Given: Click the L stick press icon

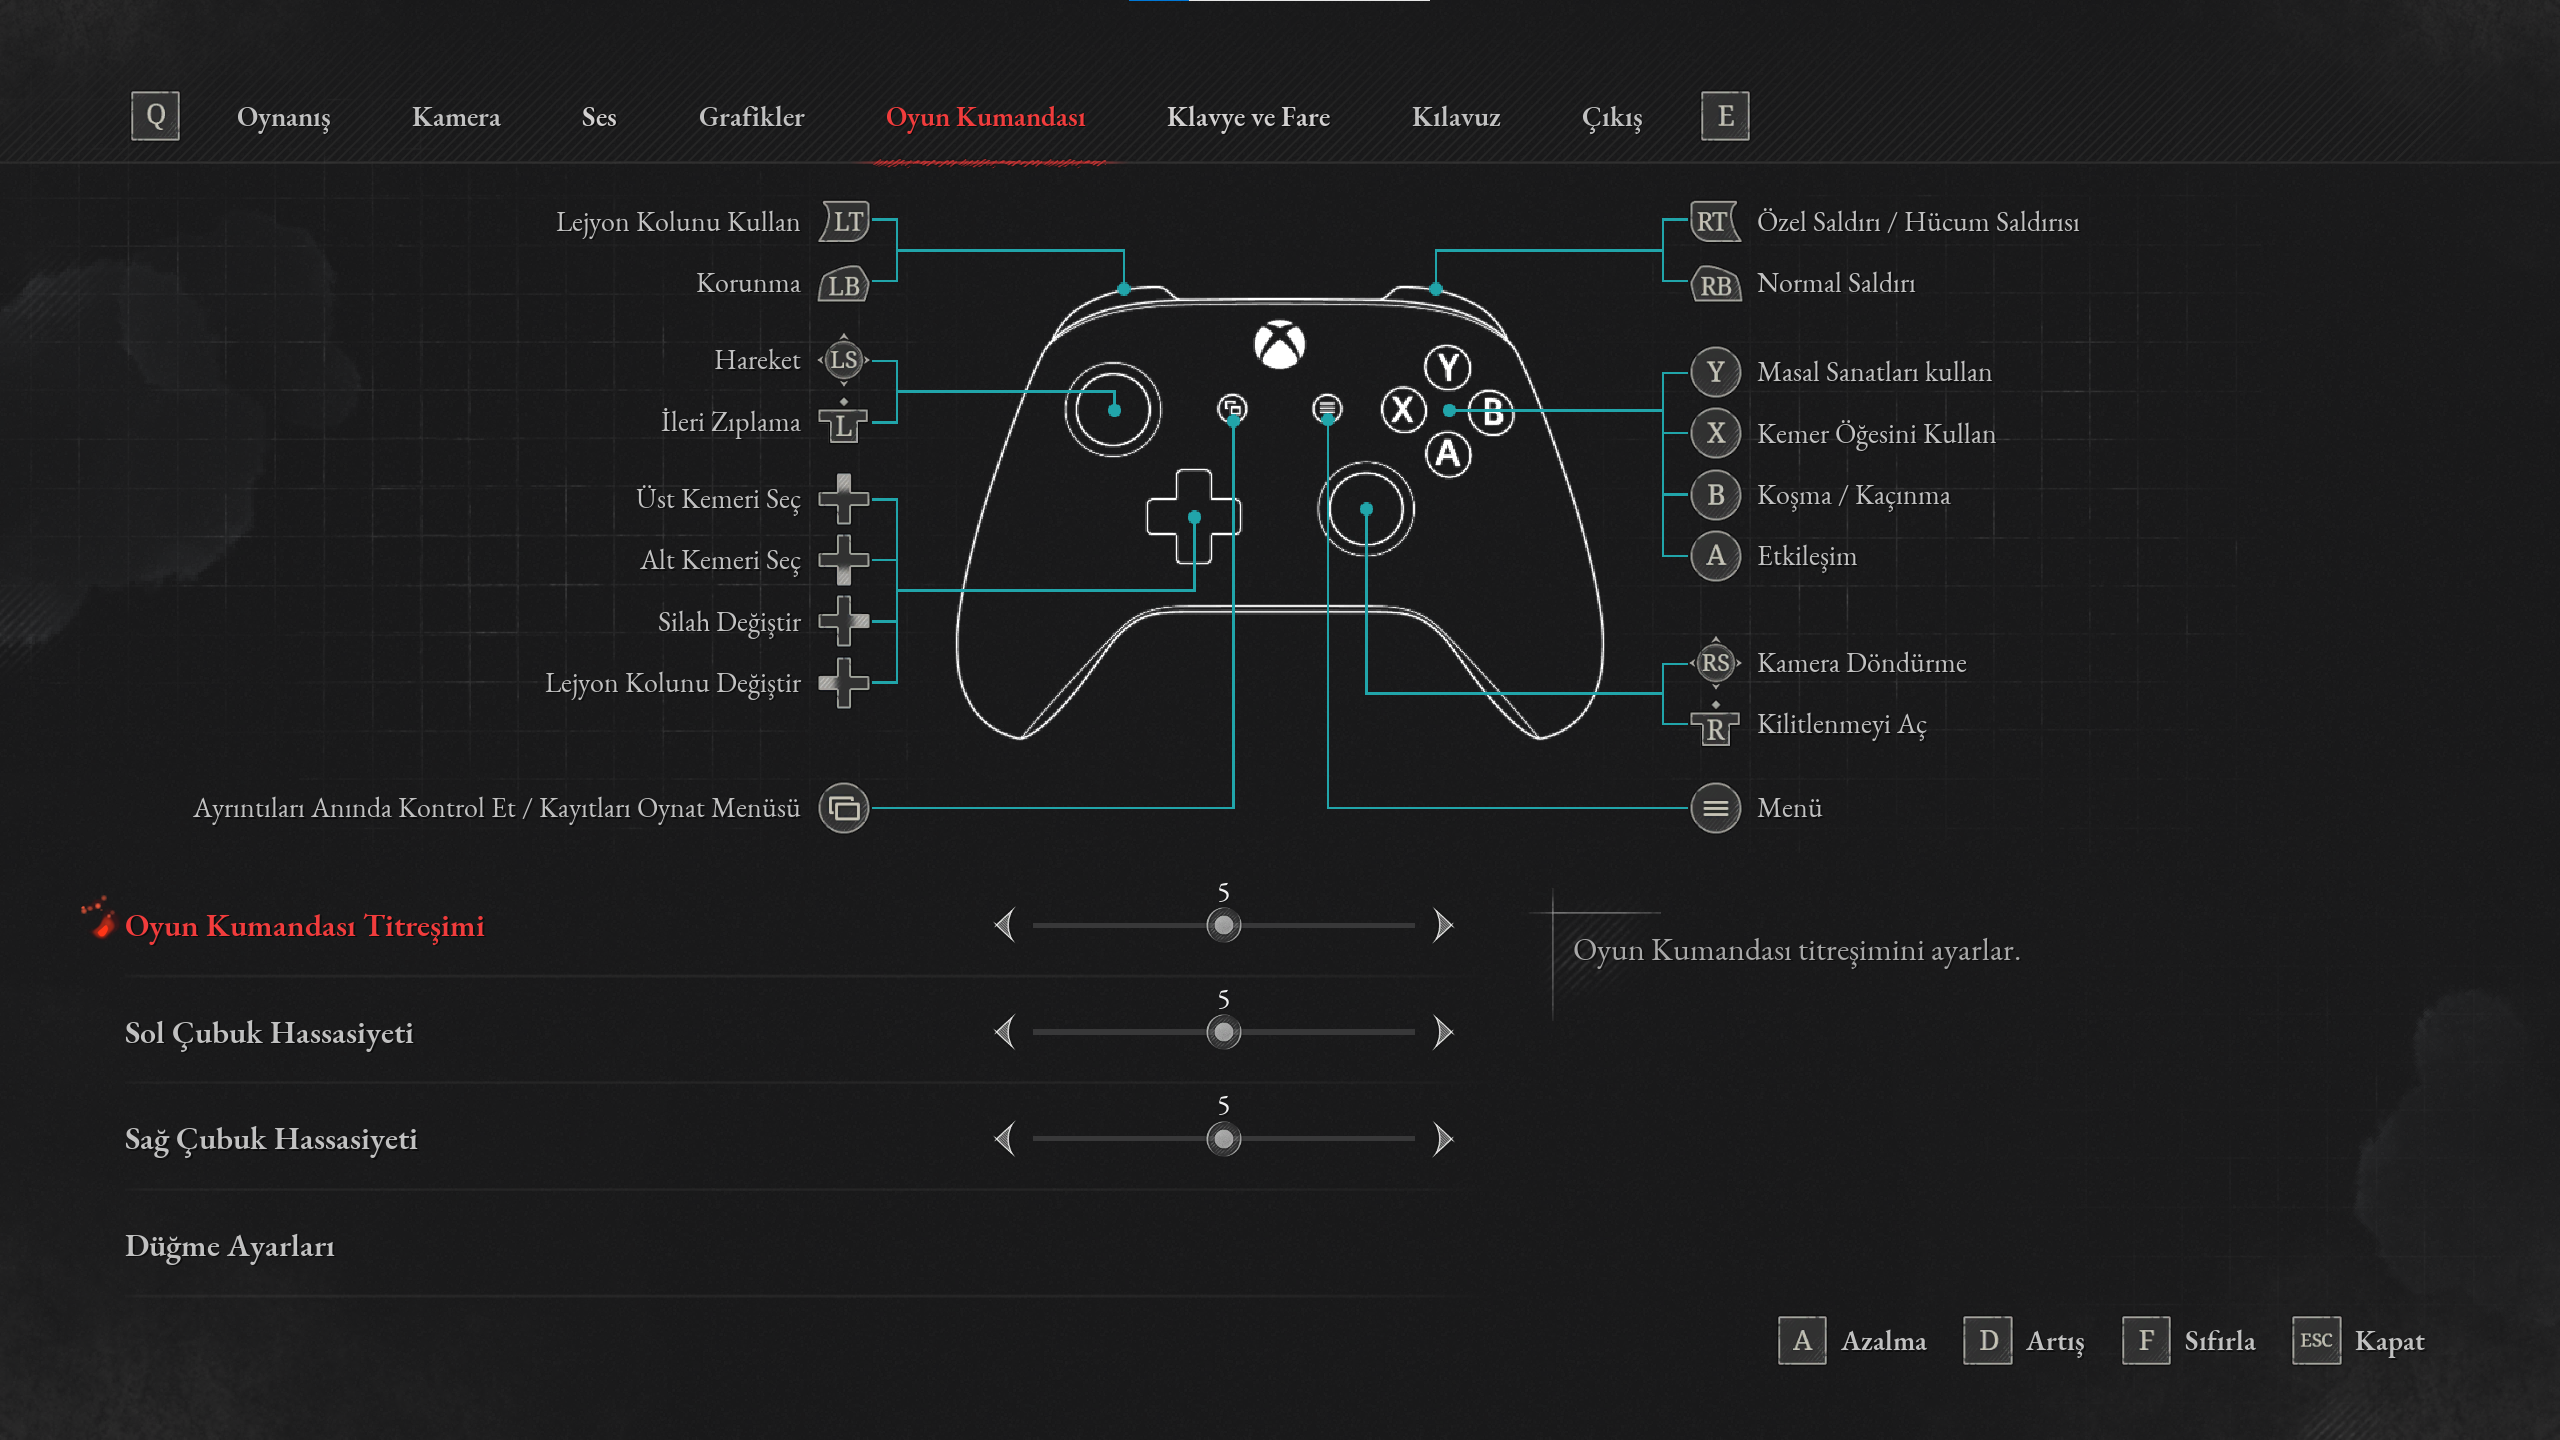Looking at the screenshot, I should tap(844, 422).
